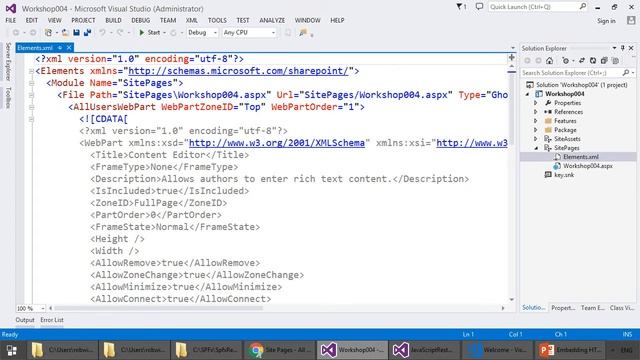Click Solution Explorer Pending Changes Filter icon

pos(565,60)
